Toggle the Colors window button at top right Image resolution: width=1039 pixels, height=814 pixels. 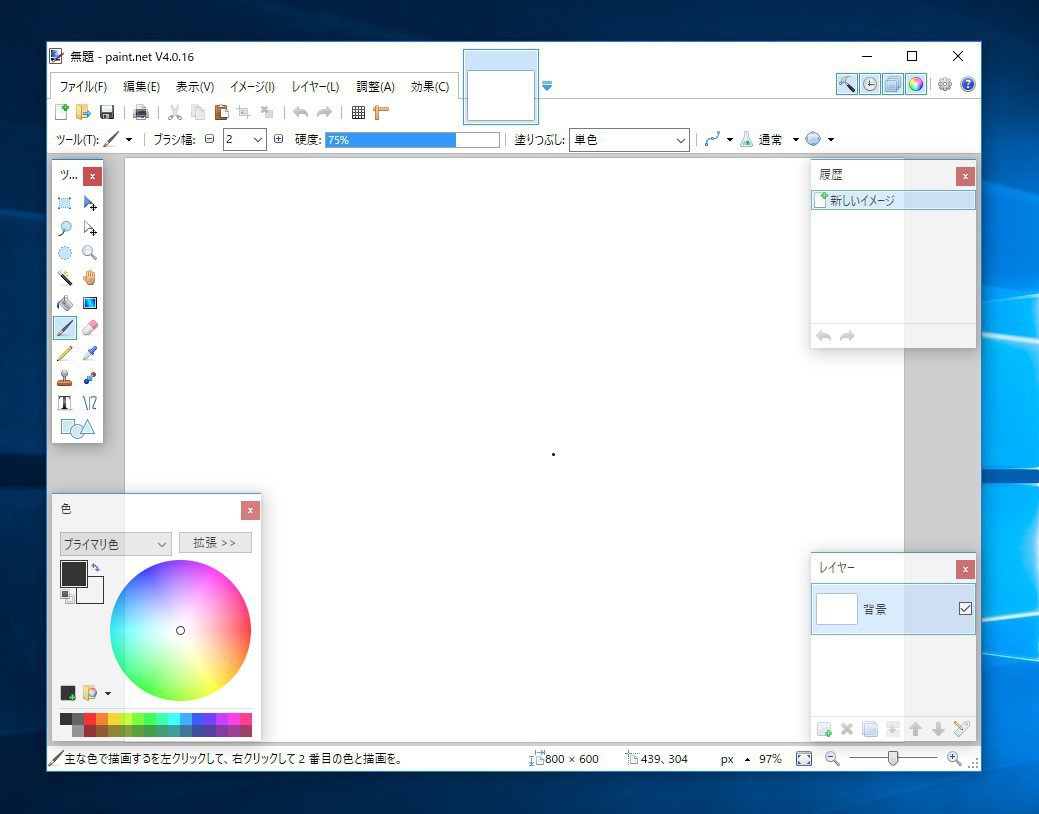click(916, 85)
